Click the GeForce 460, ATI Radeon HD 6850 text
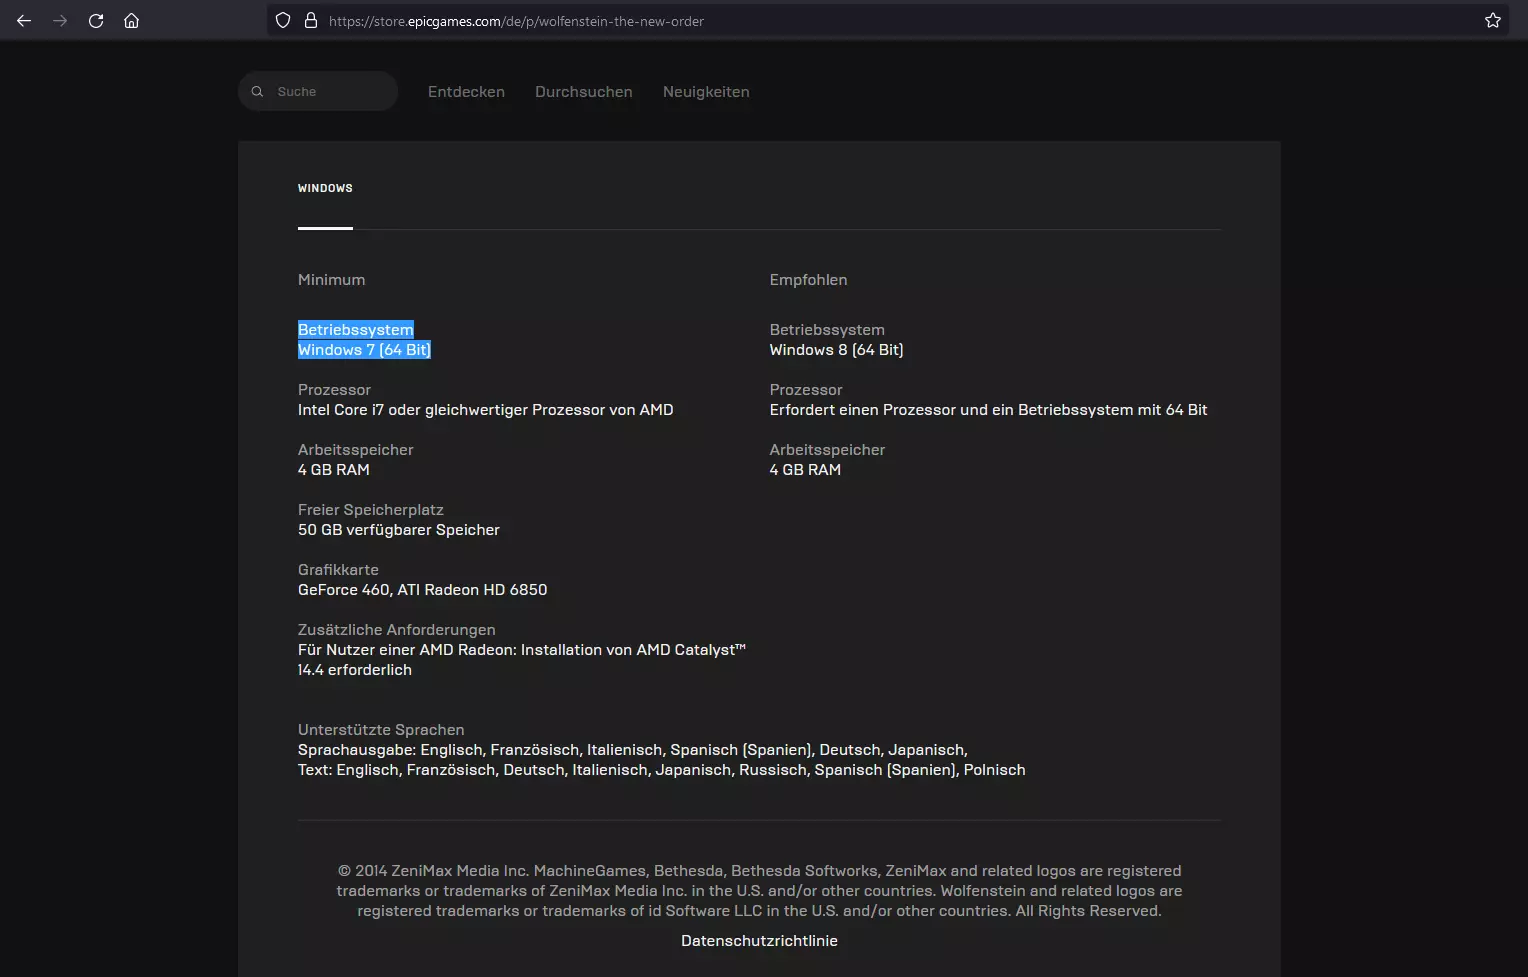The image size is (1528, 977). pyautogui.click(x=423, y=590)
